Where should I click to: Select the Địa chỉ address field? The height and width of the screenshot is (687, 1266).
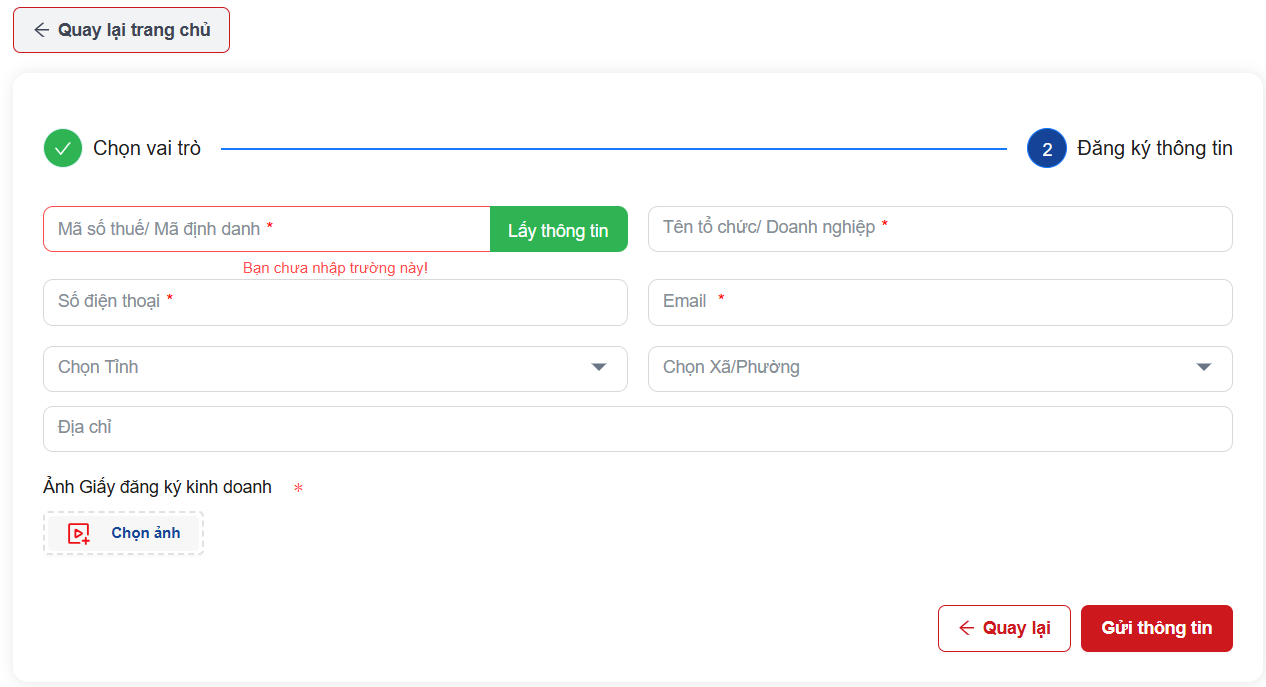[637, 429]
